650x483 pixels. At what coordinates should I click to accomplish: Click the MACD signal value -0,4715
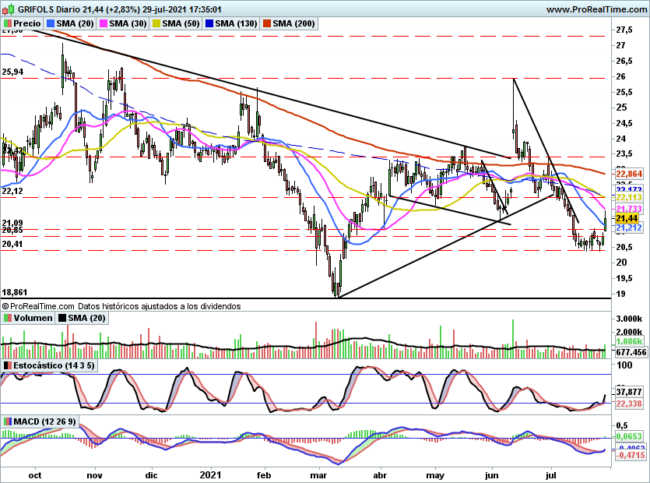[630, 456]
